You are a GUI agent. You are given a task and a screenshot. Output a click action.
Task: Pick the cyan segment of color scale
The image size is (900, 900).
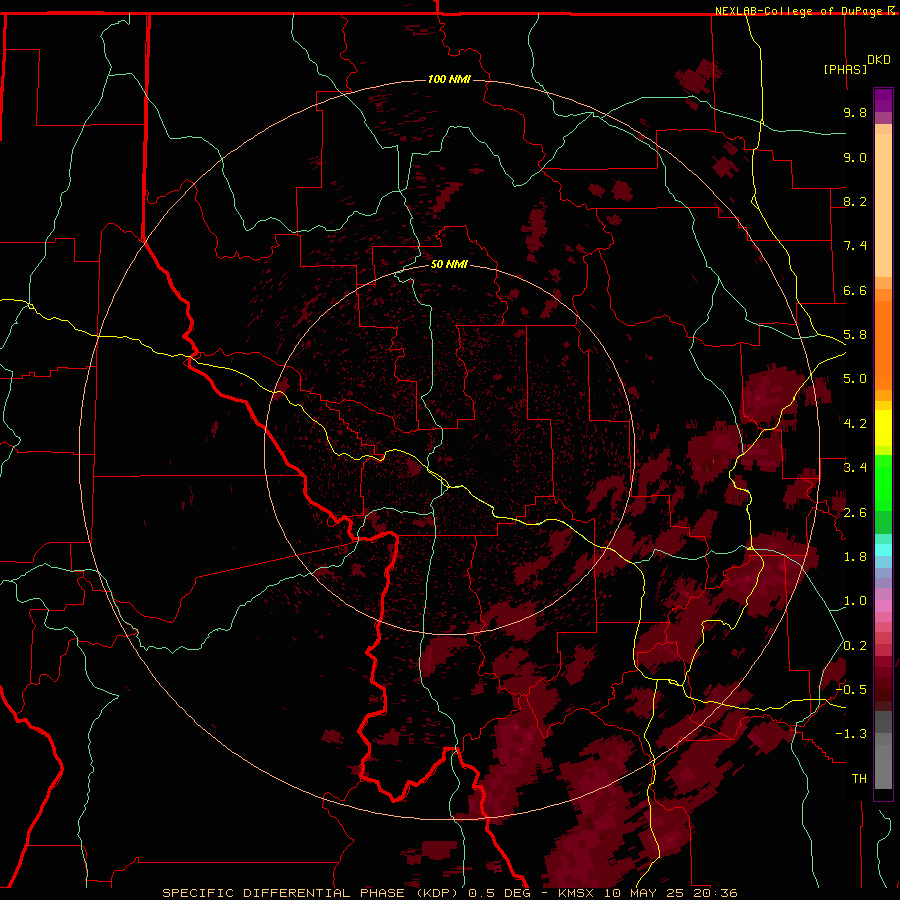883,550
